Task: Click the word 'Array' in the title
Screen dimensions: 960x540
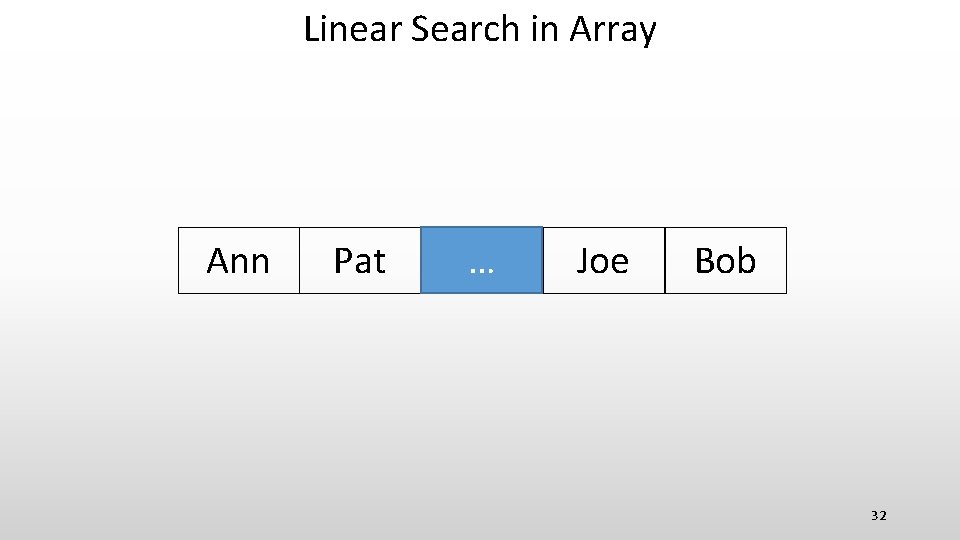Action: click(x=612, y=30)
